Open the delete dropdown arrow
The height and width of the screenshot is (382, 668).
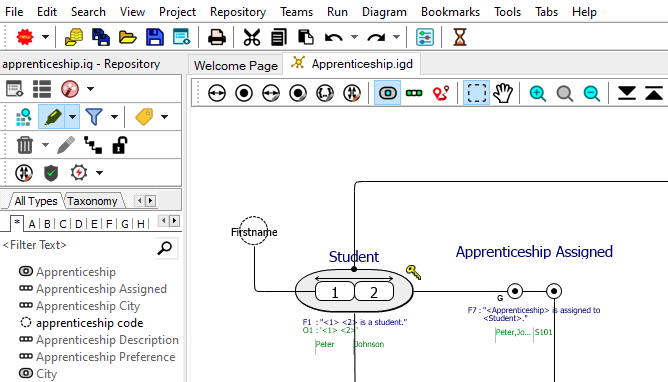coord(45,145)
